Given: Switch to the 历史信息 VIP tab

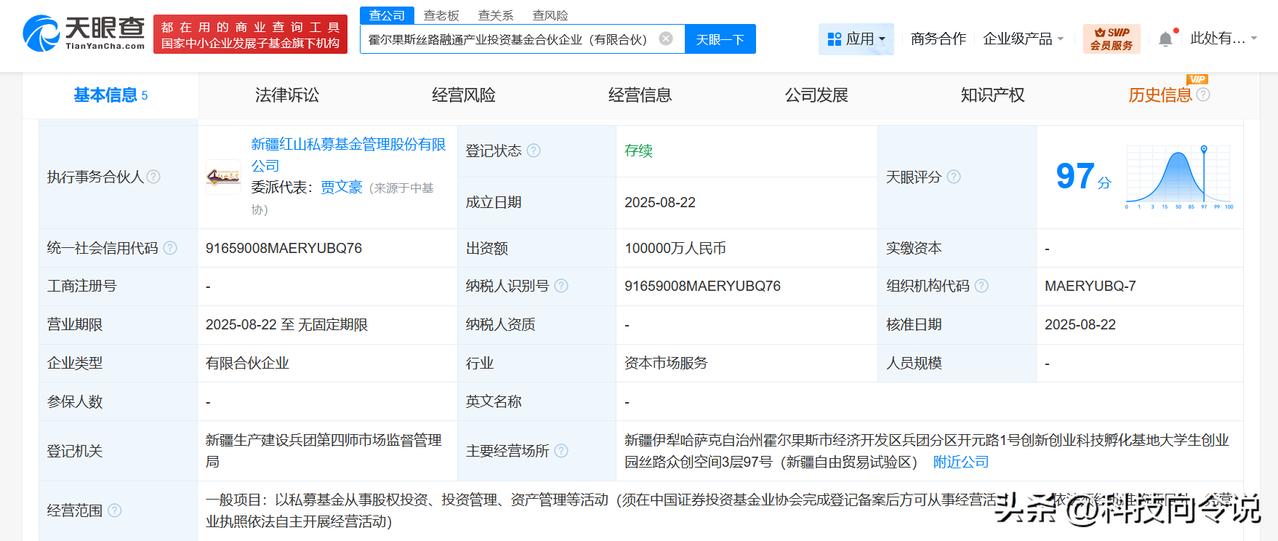Looking at the screenshot, I should click(1160, 95).
